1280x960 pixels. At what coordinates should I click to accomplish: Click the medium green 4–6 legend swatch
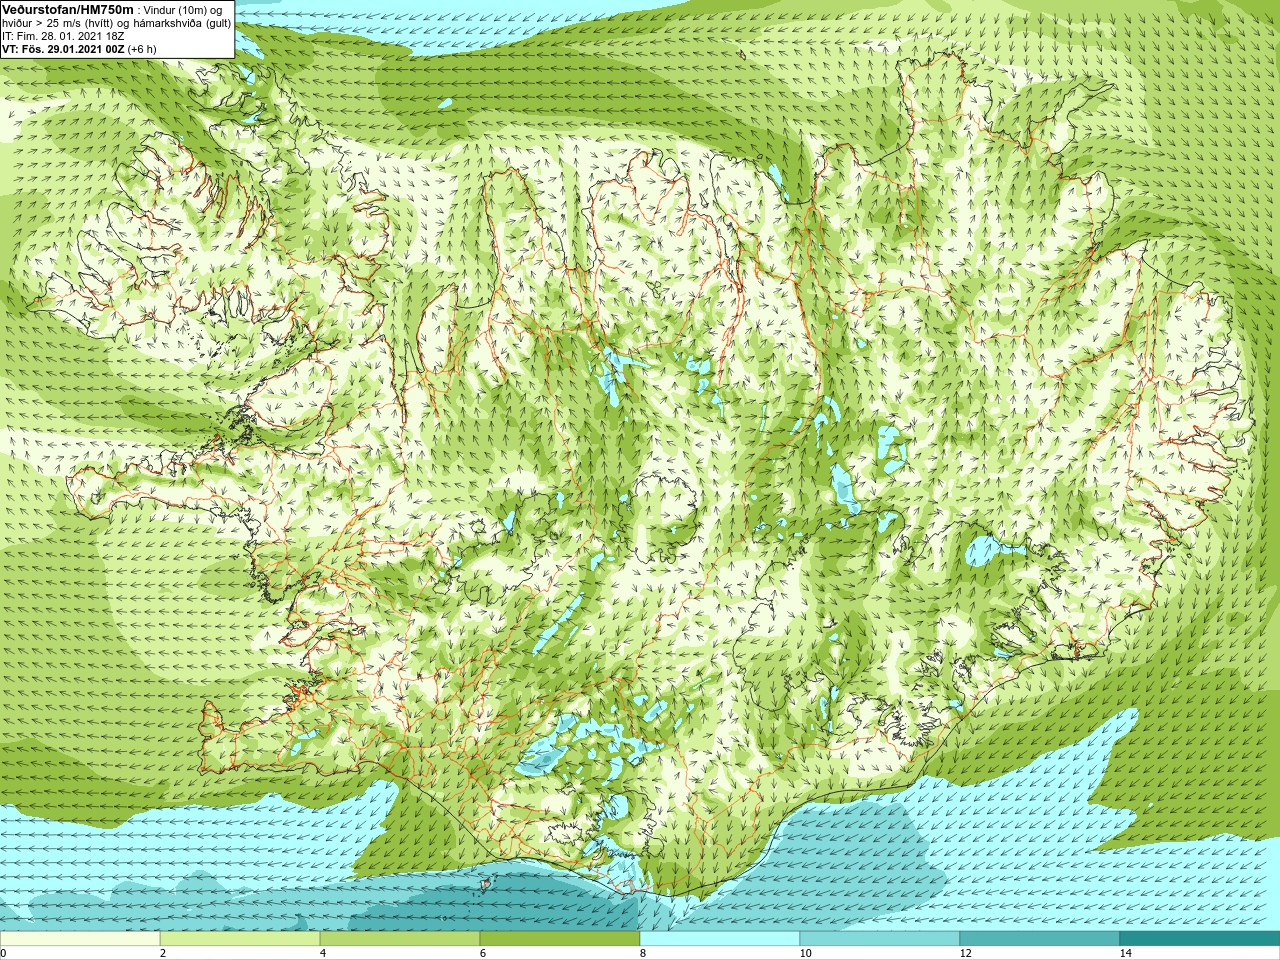pyautogui.click(x=400, y=939)
